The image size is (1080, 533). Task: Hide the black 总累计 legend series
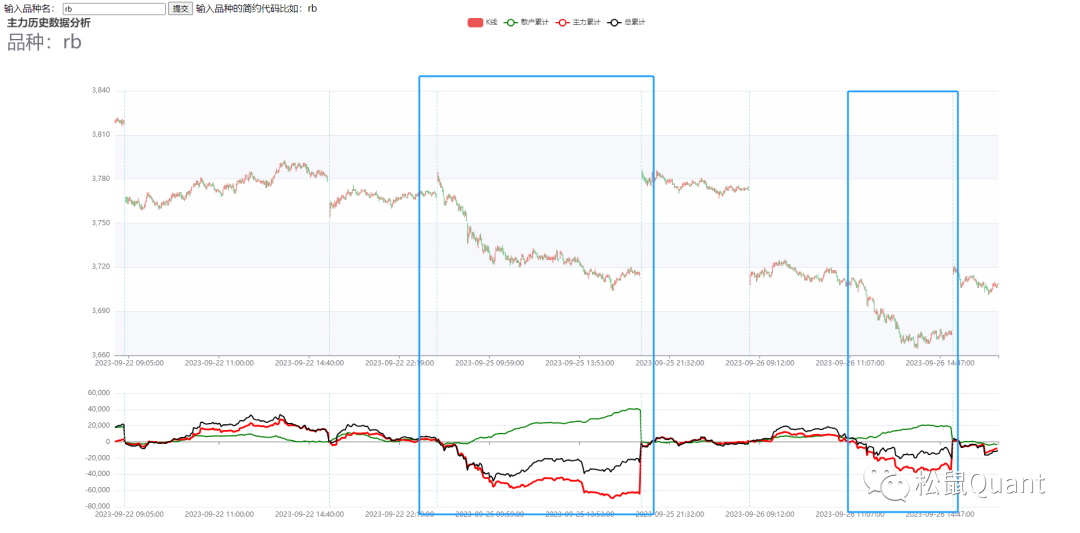tap(627, 22)
